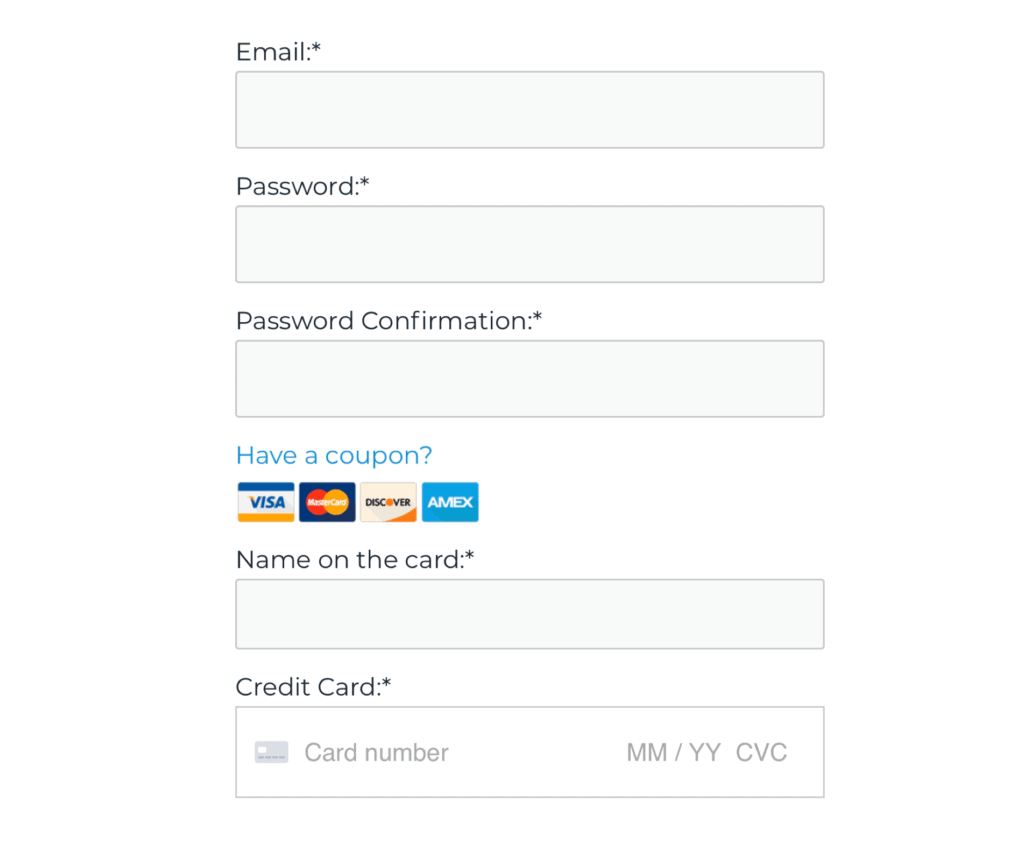Focus the Email input field
This screenshot has width=1024, height=858.
(530, 110)
